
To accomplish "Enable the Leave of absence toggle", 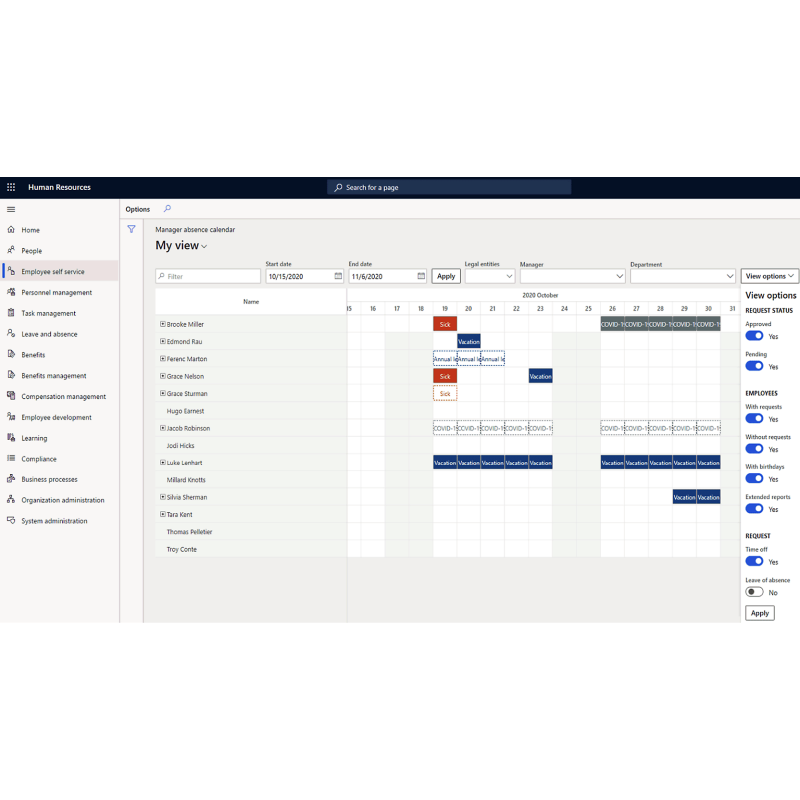I will (754, 592).
